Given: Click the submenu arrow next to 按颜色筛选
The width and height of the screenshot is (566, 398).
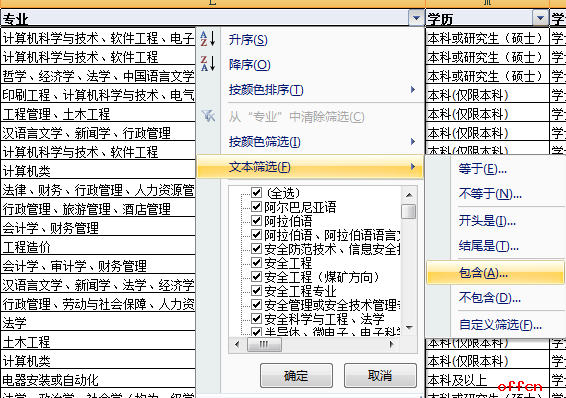Looking at the screenshot, I should pos(413,141).
